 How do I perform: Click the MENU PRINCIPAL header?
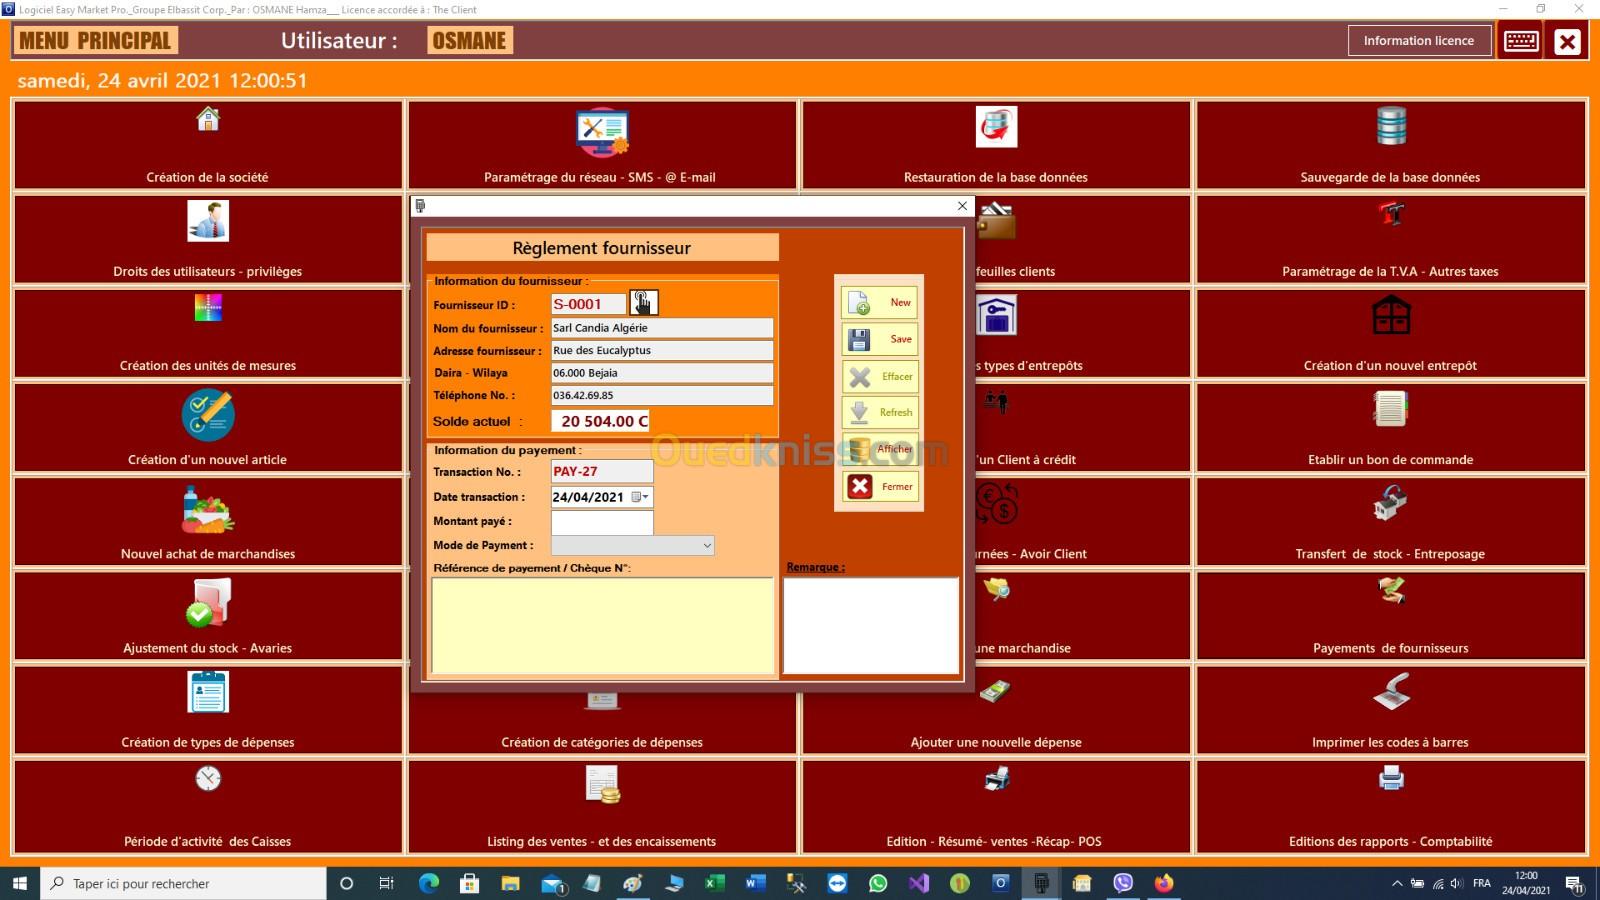click(95, 41)
